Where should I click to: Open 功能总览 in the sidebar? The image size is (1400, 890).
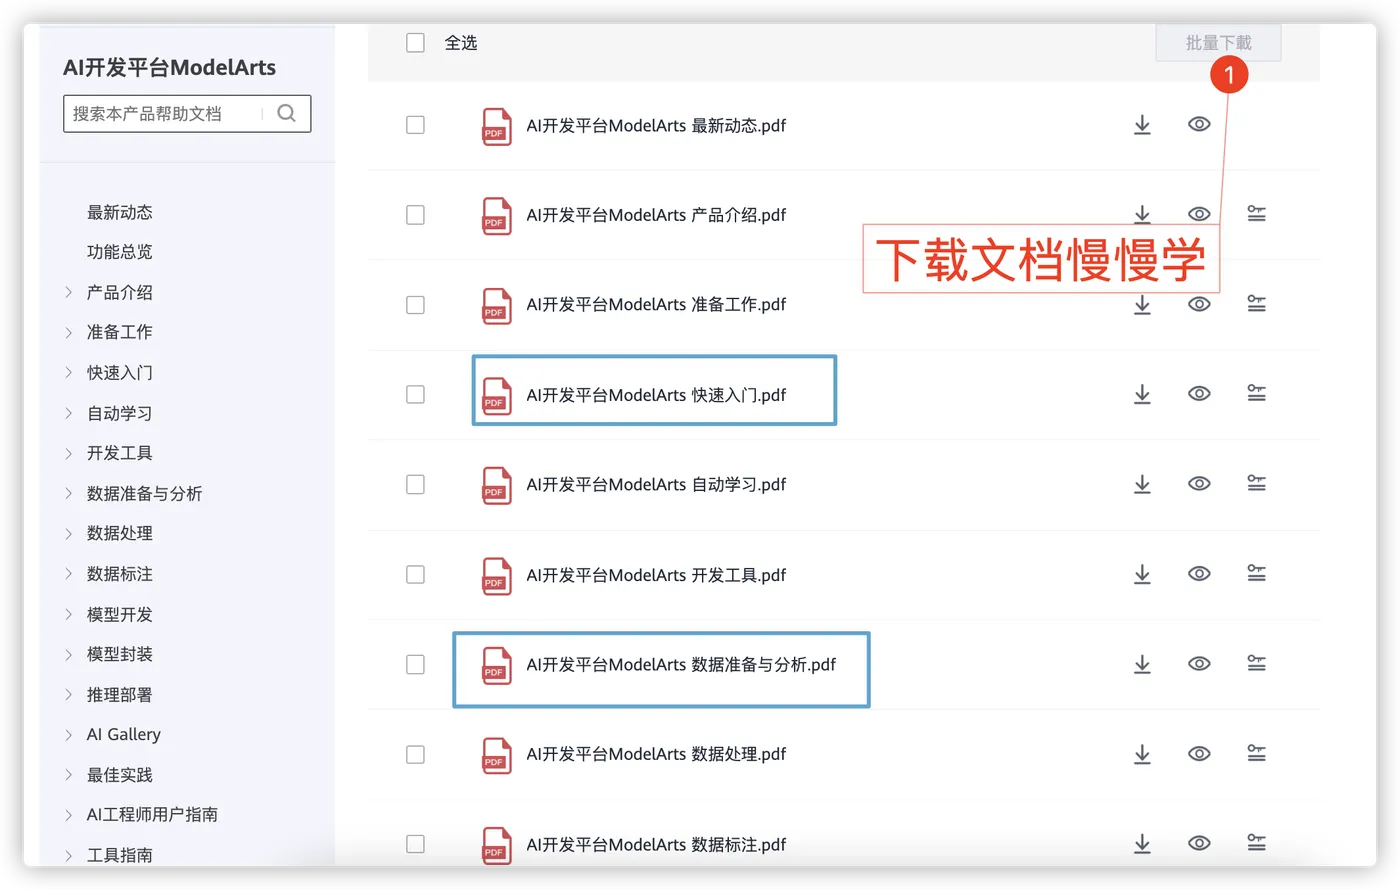pos(120,252)
